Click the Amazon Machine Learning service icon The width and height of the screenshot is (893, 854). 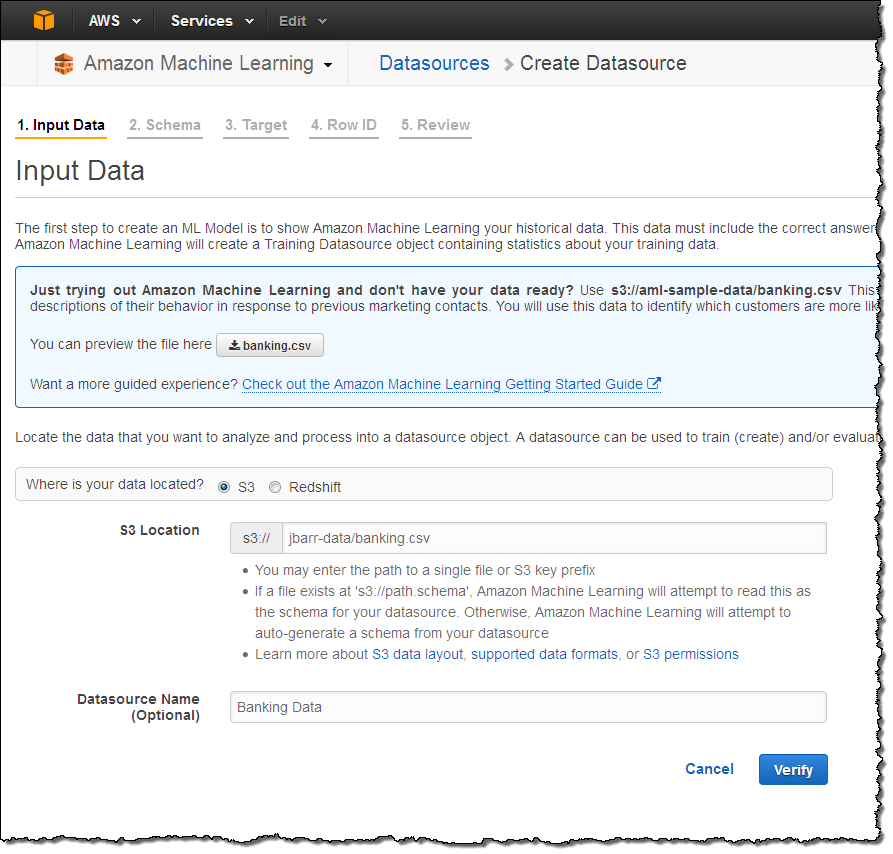point(64,64)
